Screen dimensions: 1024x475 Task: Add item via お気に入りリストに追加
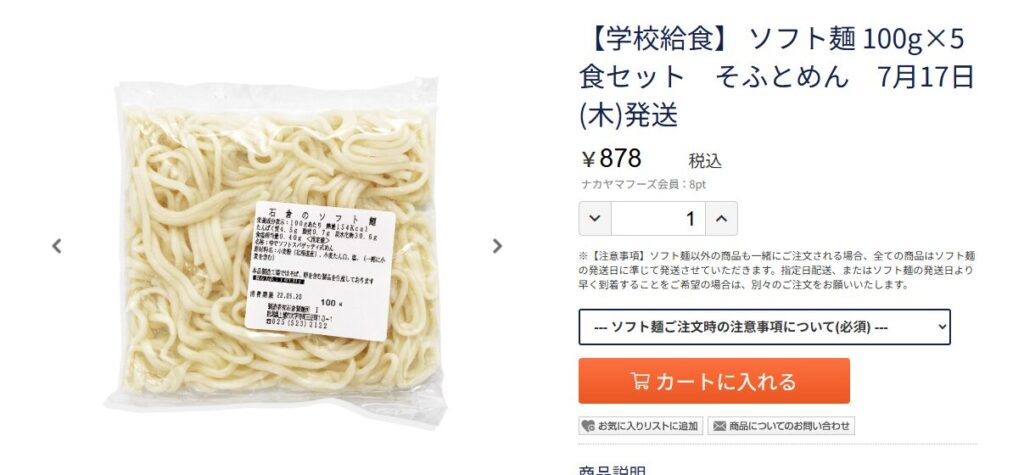pyautogui.click(x=641, y=426)
